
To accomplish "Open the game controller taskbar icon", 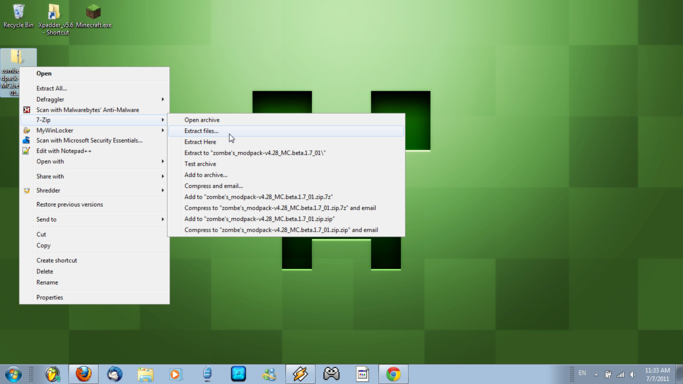I will (331, 374).
